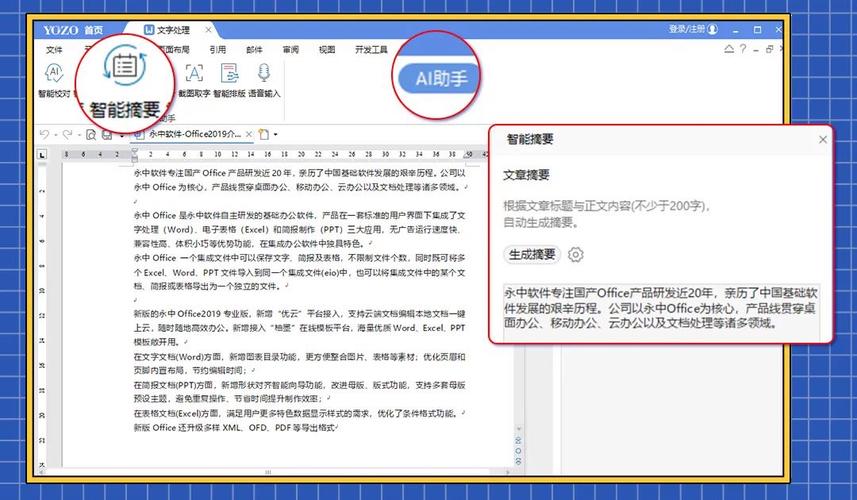This screenshot has width=857, height=500.
Task: Go to the YOZO 首页 home tab
Action: coord(73,30)
